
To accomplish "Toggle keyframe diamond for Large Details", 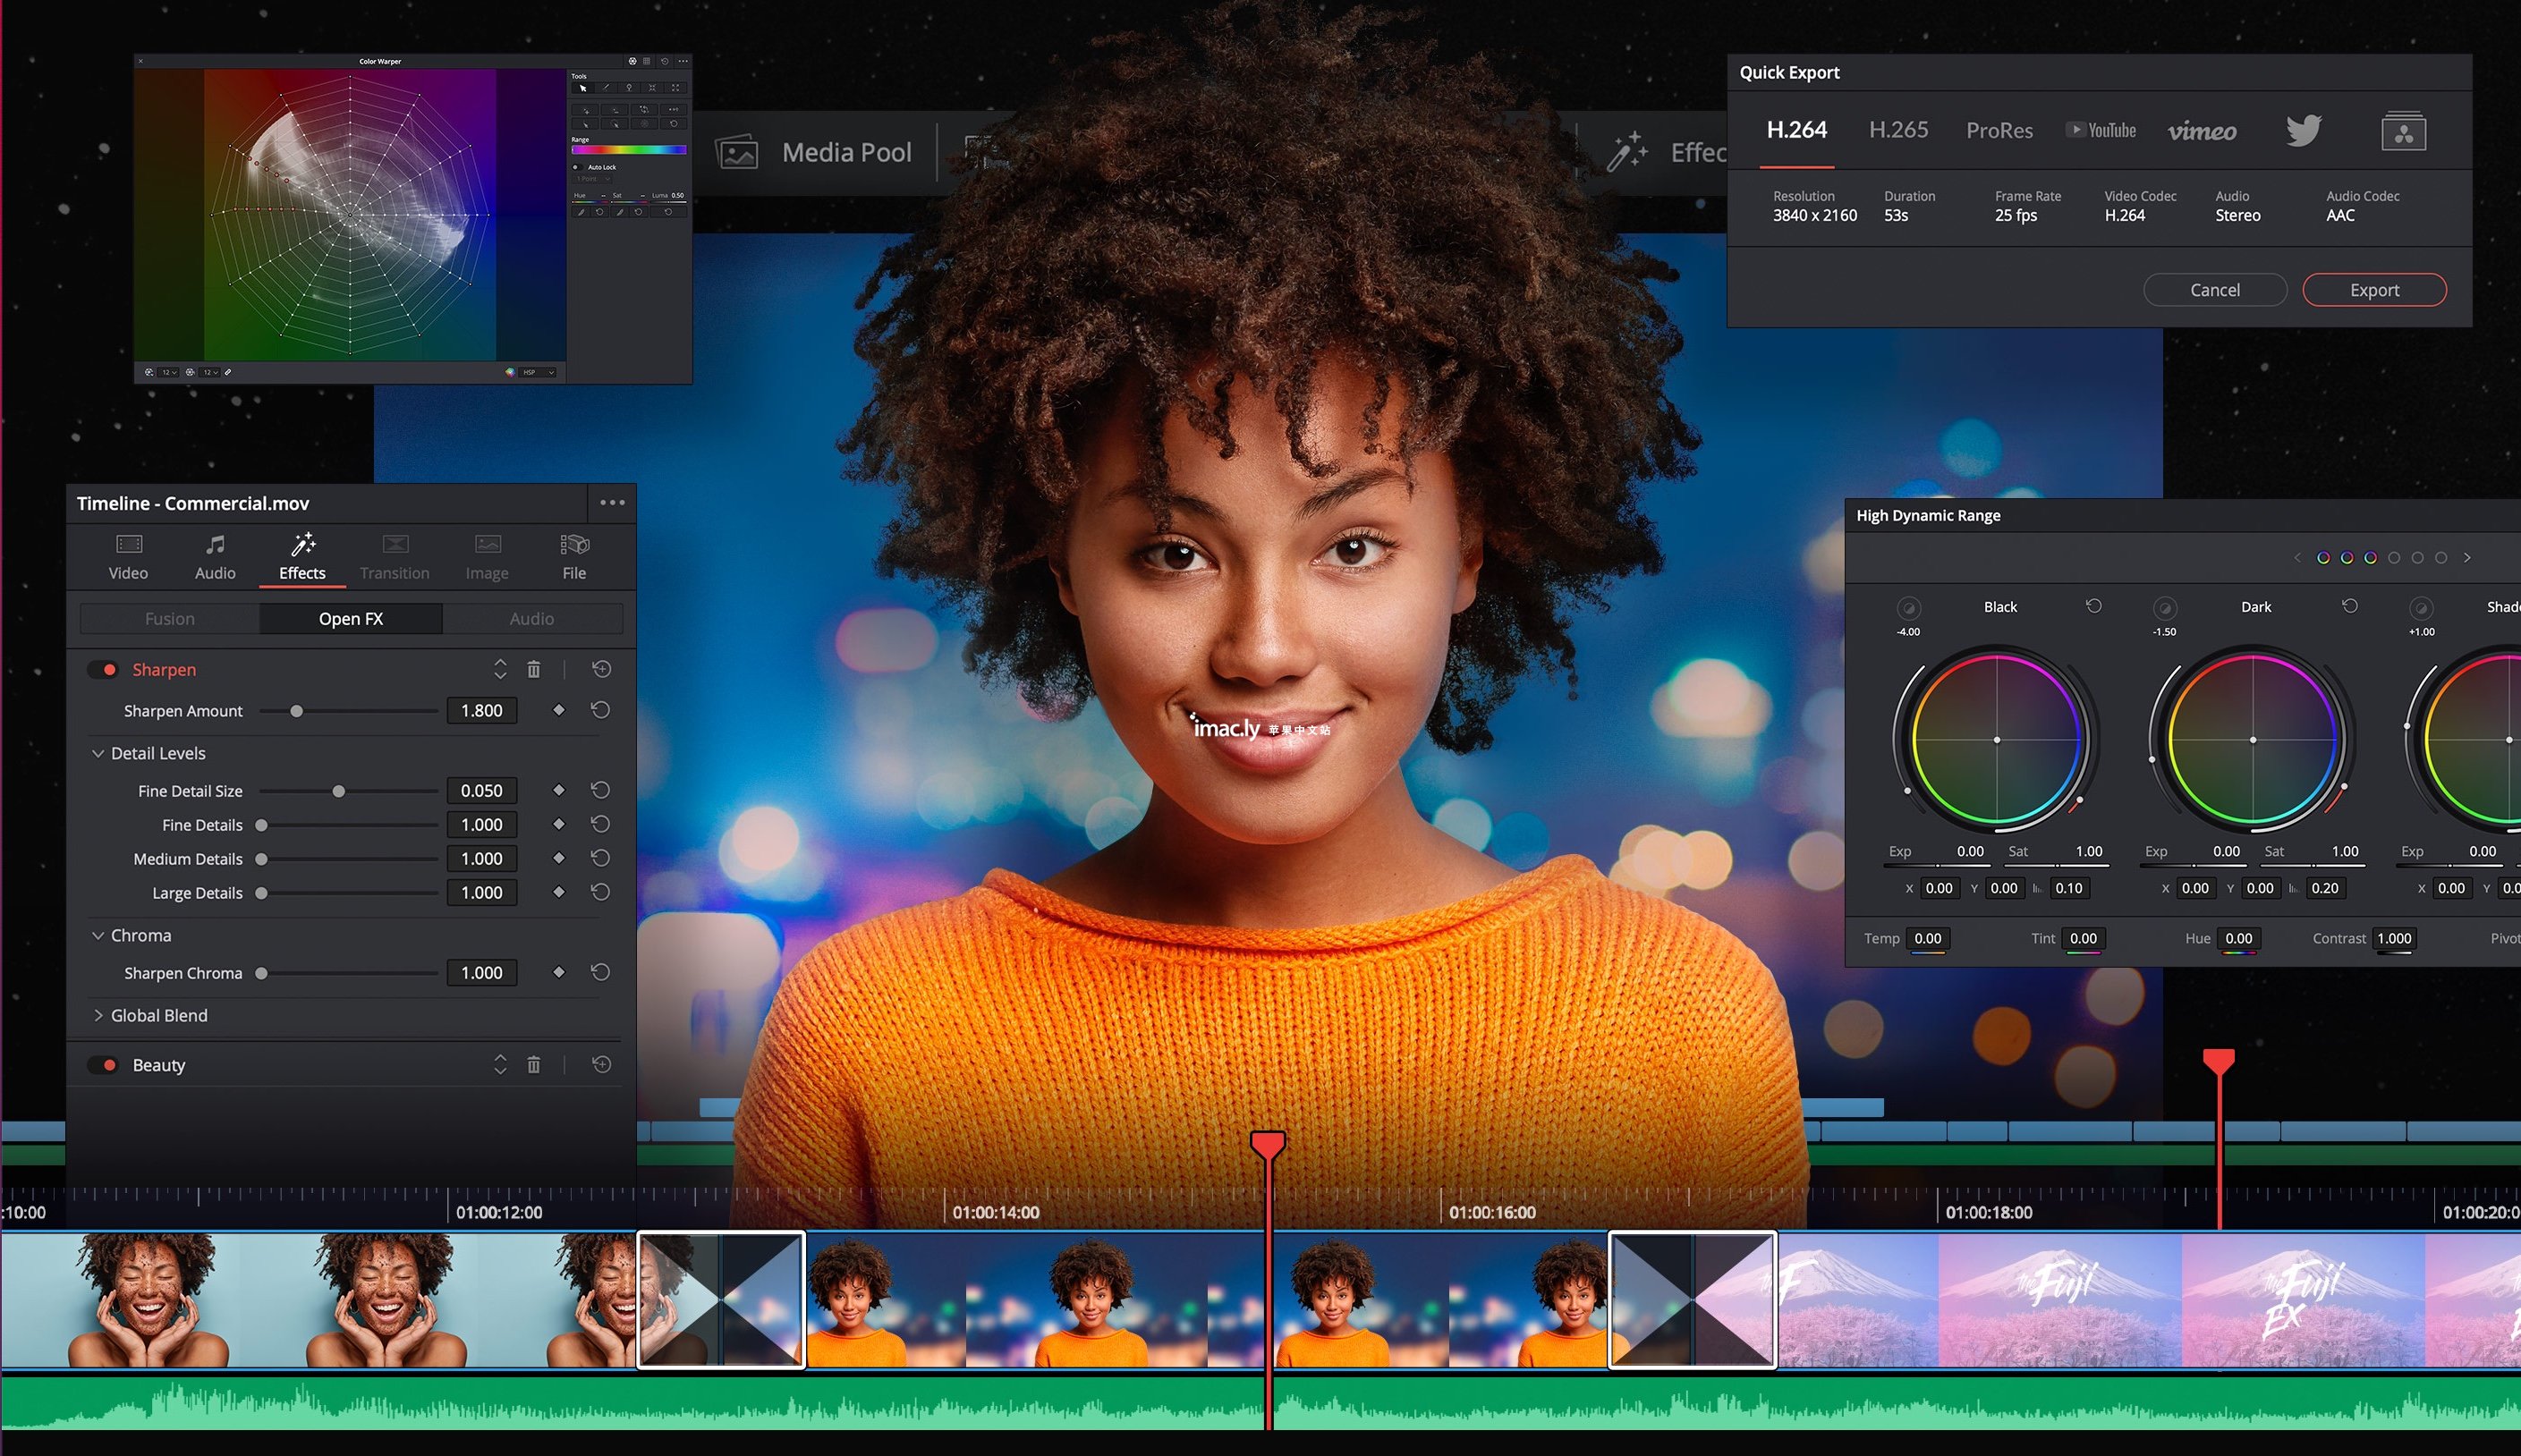I will [559, 892].
